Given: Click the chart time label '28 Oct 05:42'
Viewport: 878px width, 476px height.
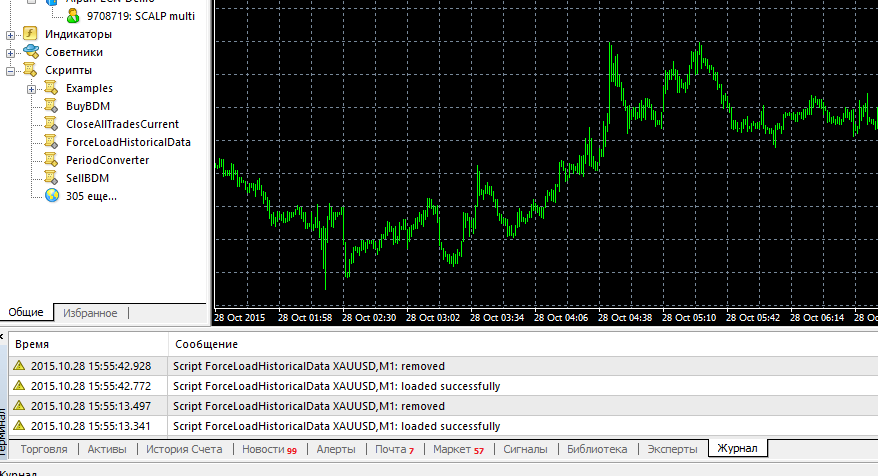Looking at the screenshot, I should tap(753, 318).
